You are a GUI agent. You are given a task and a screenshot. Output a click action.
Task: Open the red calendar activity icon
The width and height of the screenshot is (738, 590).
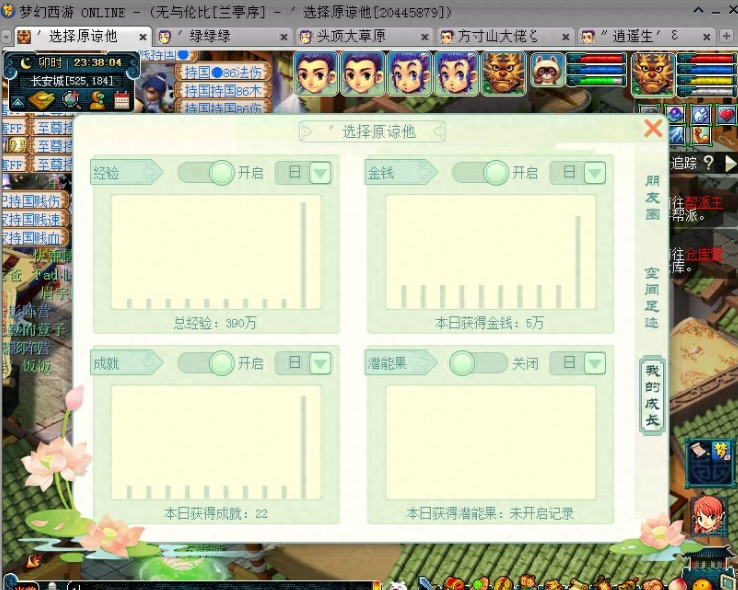pos(122,100)
